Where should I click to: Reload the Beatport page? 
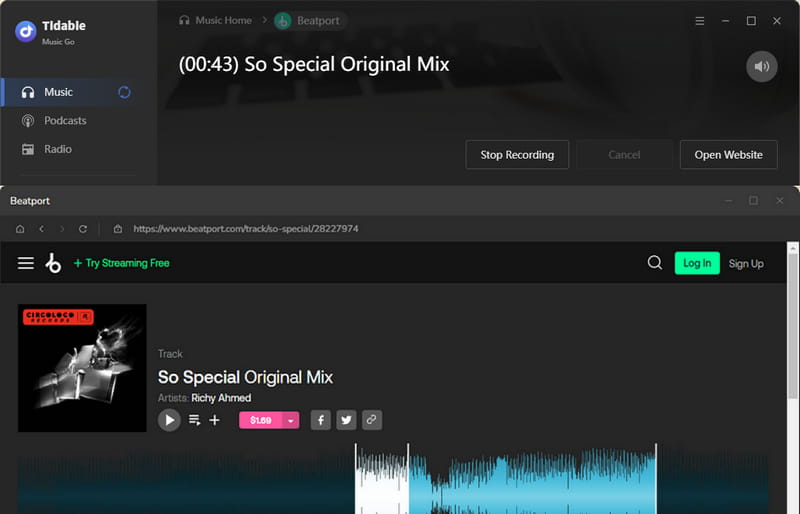tap(83, 229)
